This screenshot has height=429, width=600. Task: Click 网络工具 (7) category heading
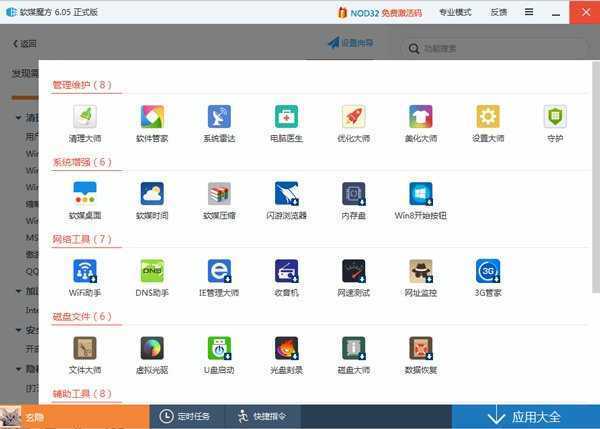click(82, 240)
